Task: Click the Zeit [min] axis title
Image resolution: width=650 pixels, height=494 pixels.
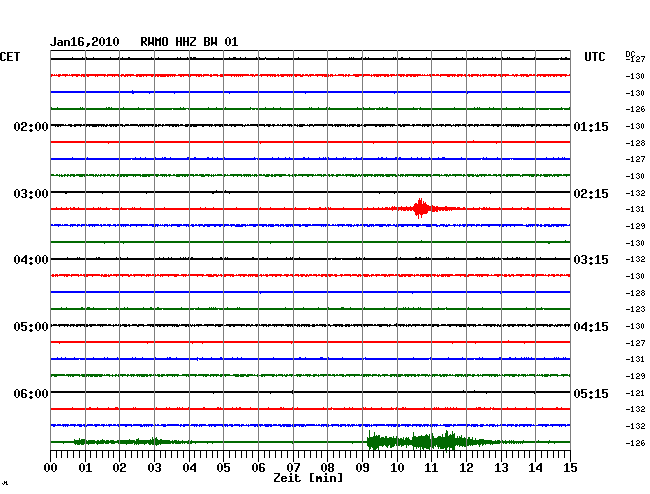Action: coord(308,478)
